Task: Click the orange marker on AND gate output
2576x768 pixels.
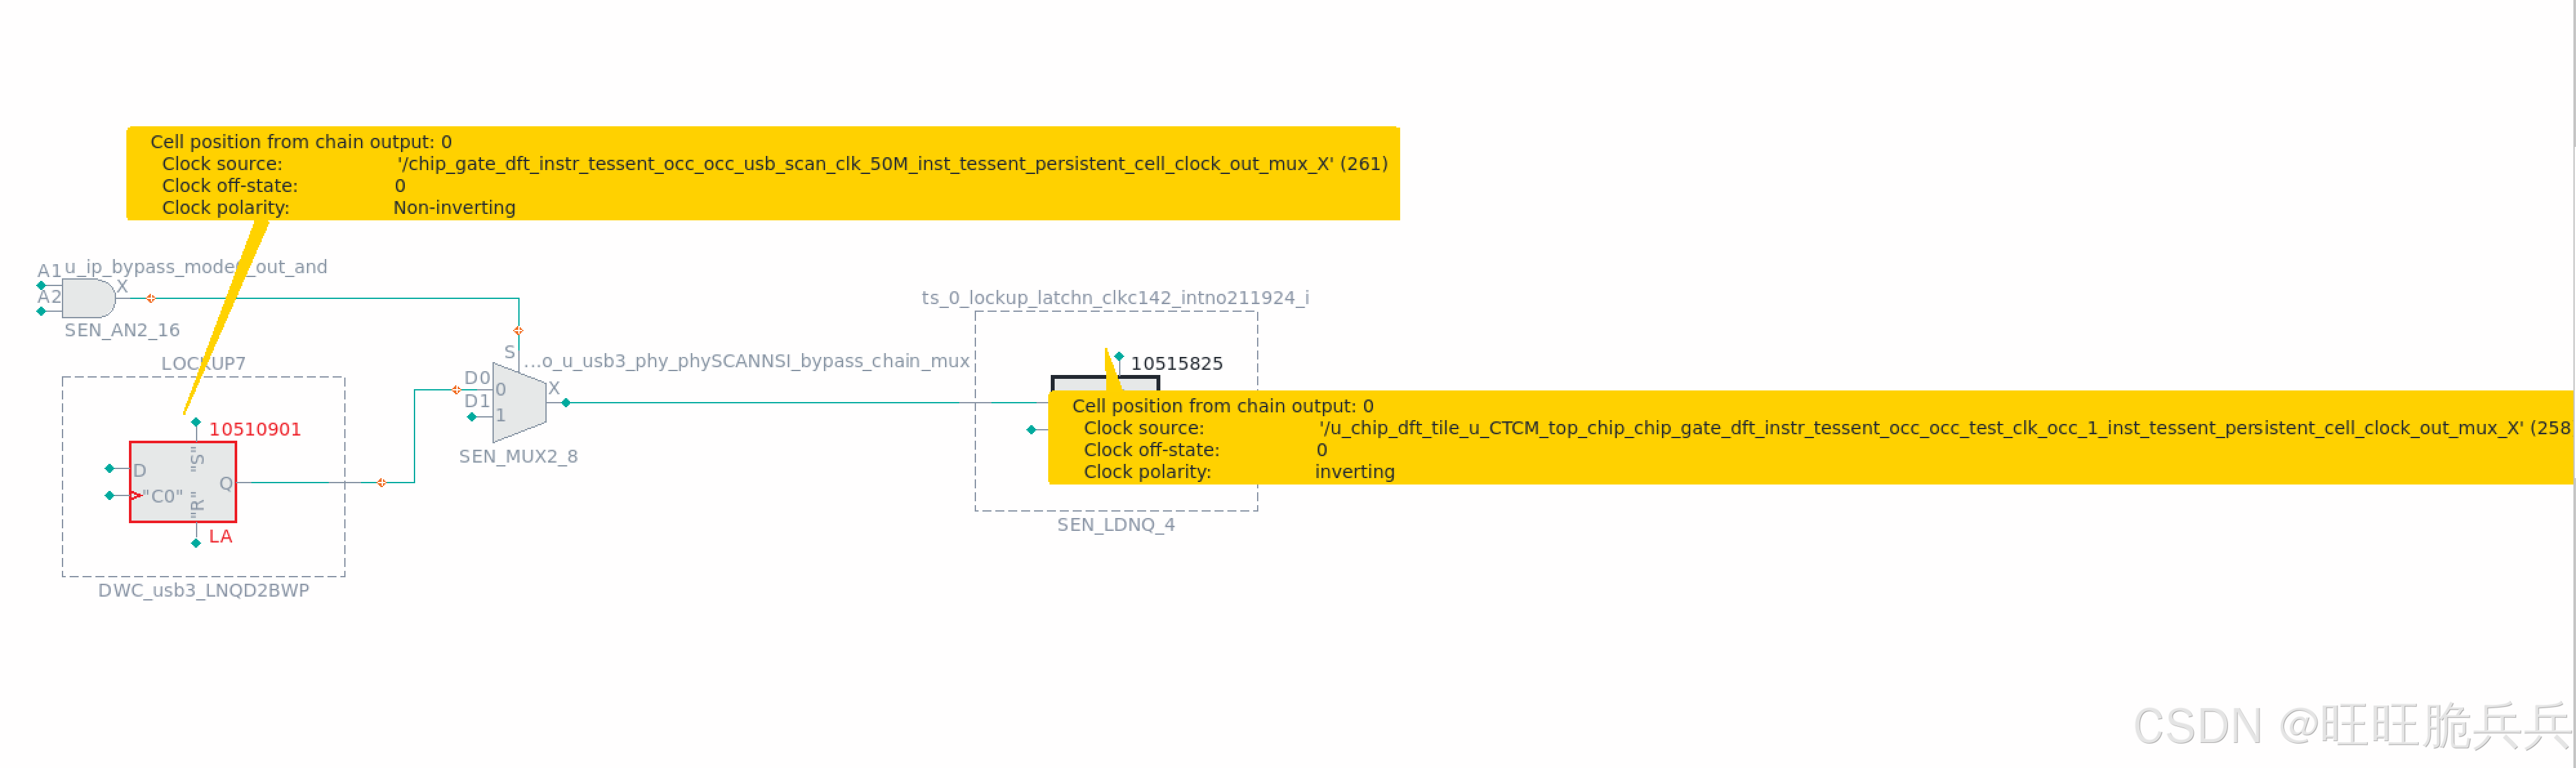Action: [x=151, y=298]
